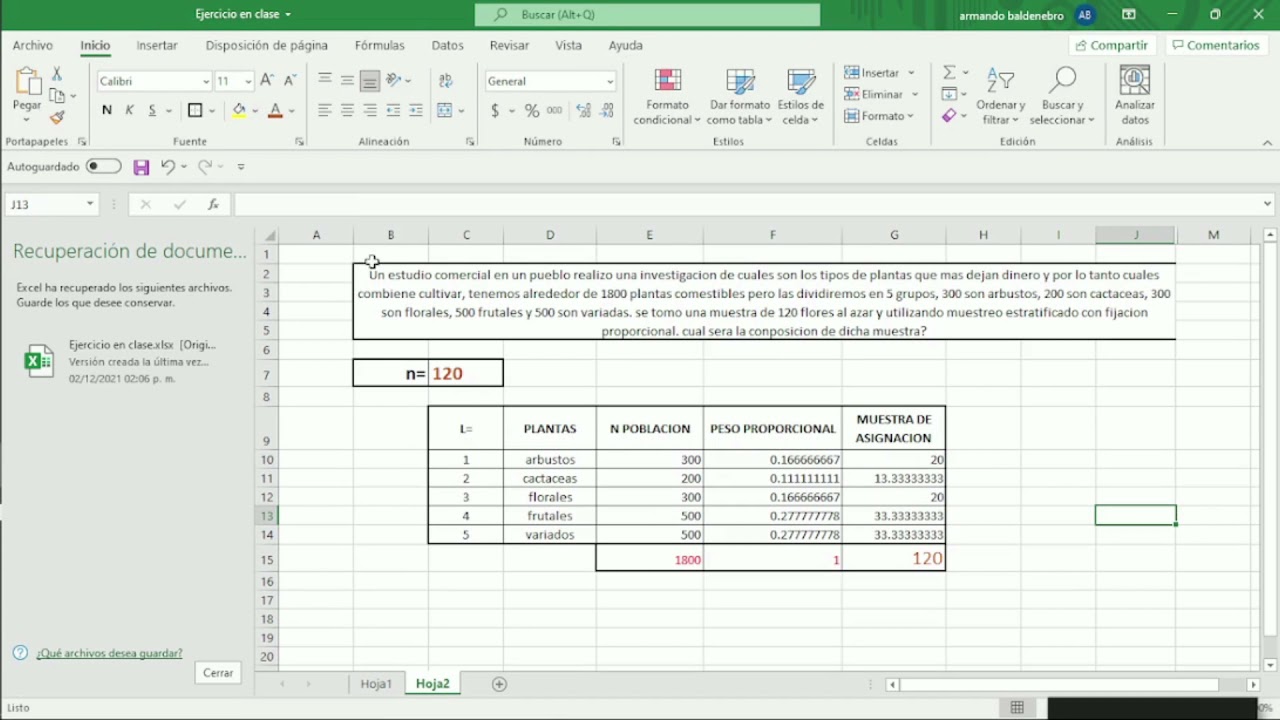Expand the Formato cells dropdown
1280x720 pixels.
tap(911, 116)
